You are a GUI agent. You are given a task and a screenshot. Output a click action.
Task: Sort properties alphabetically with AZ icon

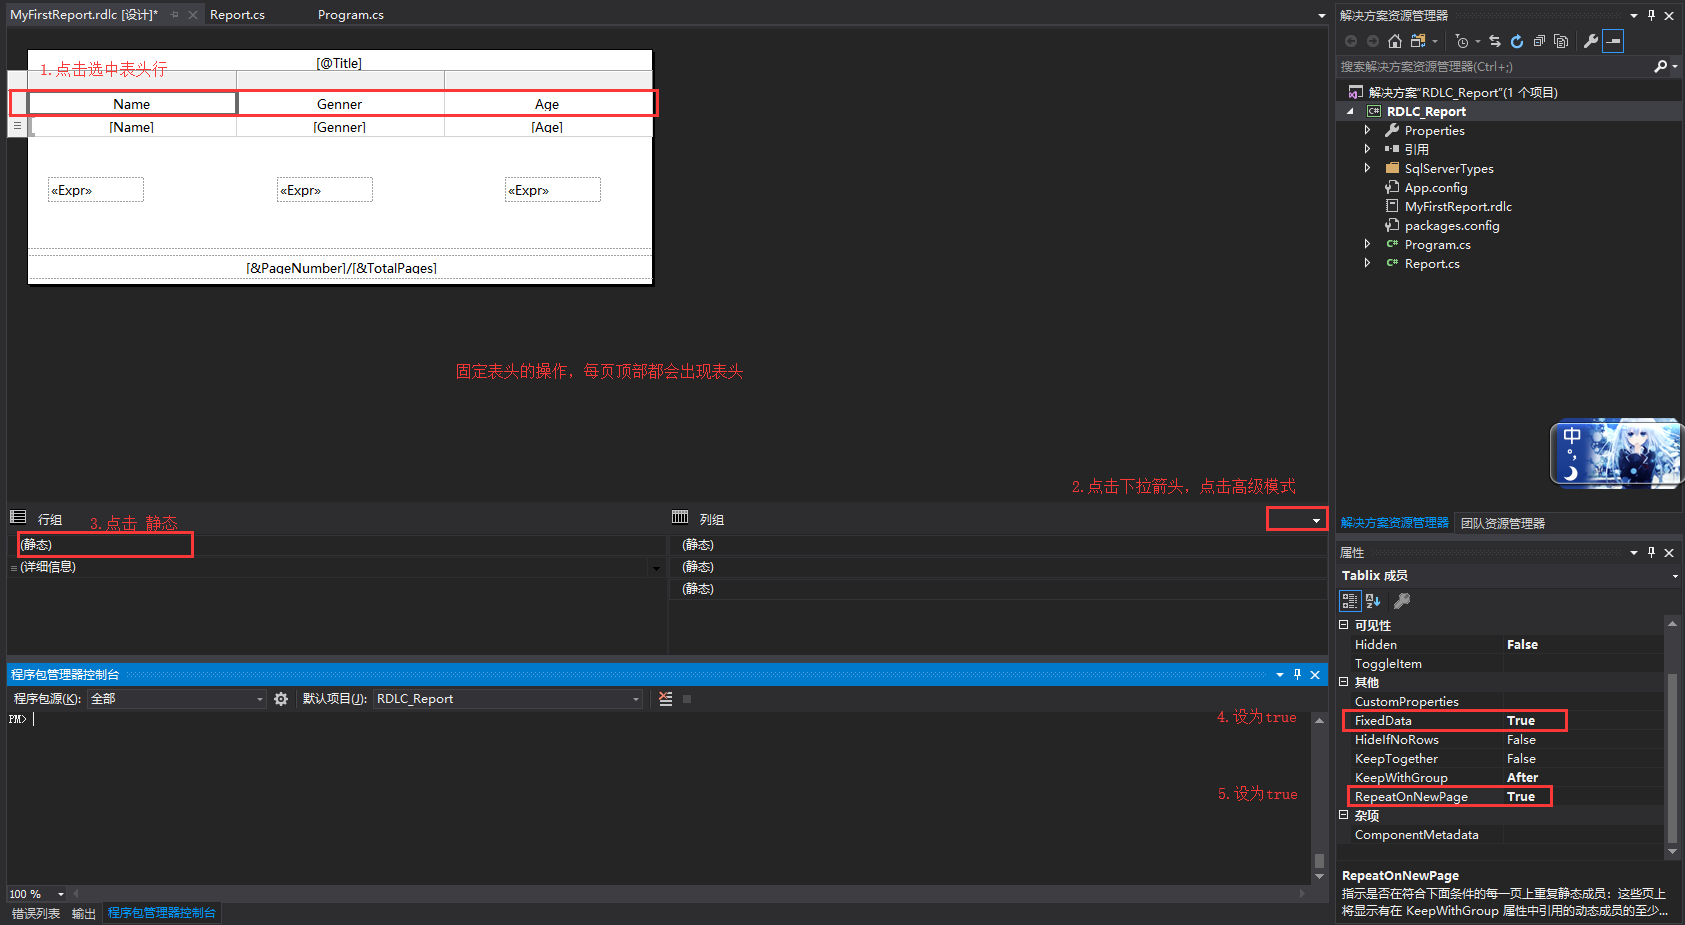click(x=1371, y=600)
